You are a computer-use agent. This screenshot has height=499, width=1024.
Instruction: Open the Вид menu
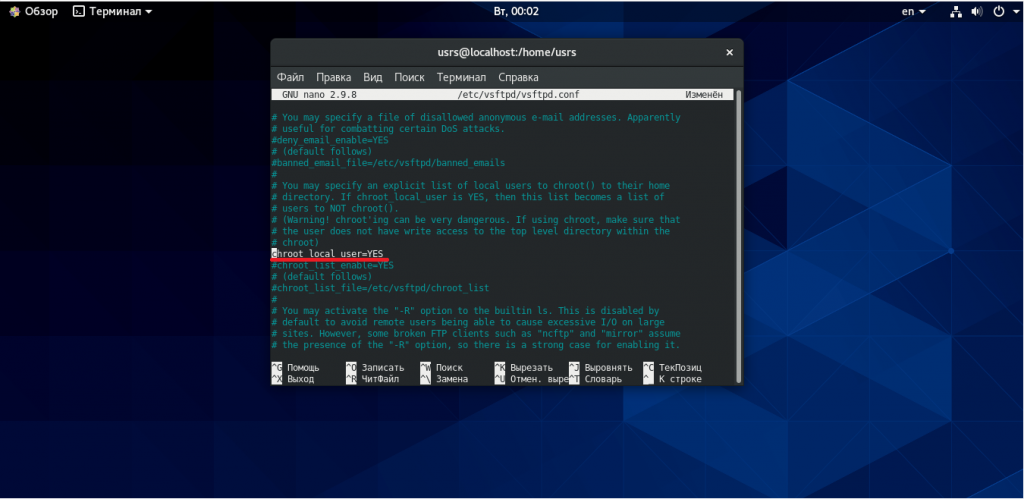coord(372,77)
